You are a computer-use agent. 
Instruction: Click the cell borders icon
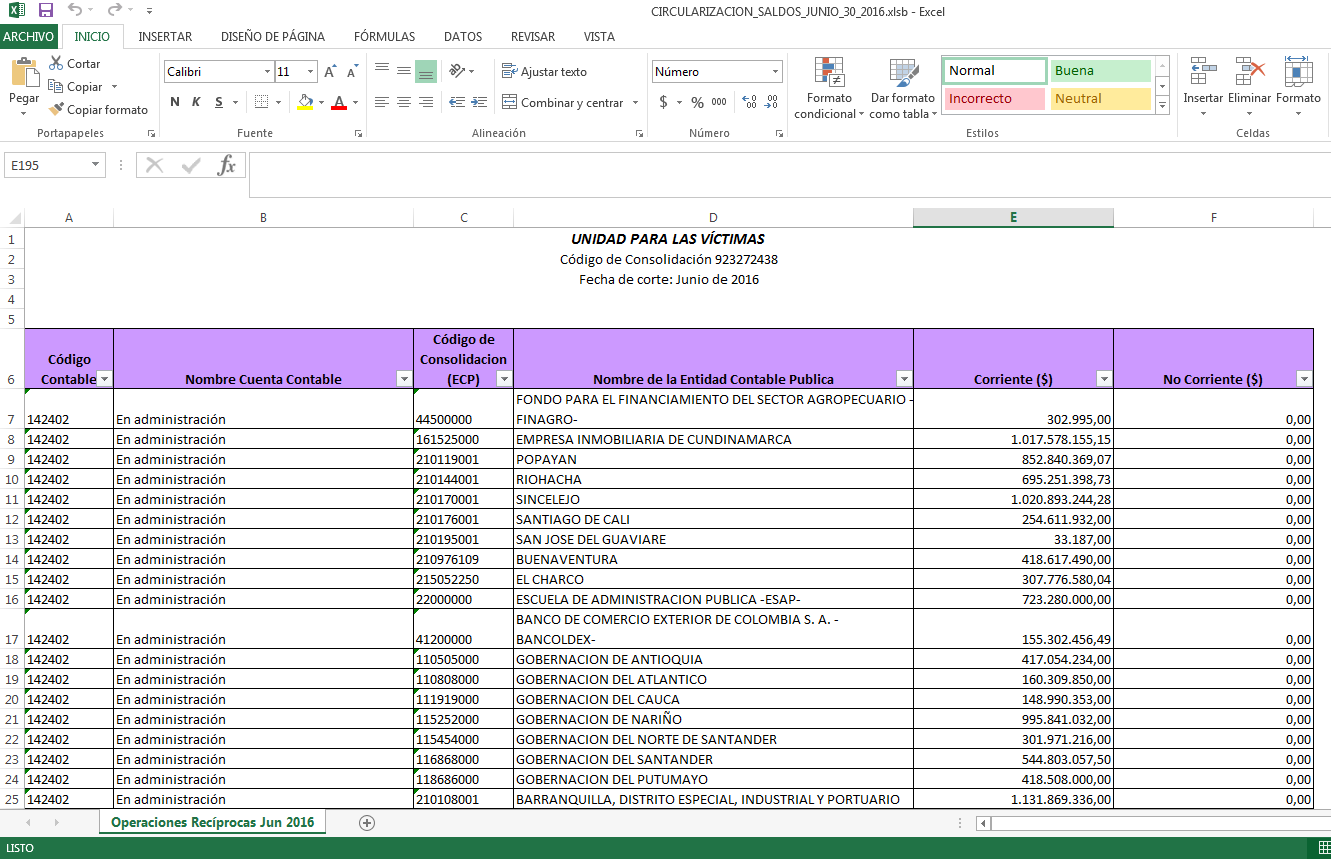[x=261, y=102]
